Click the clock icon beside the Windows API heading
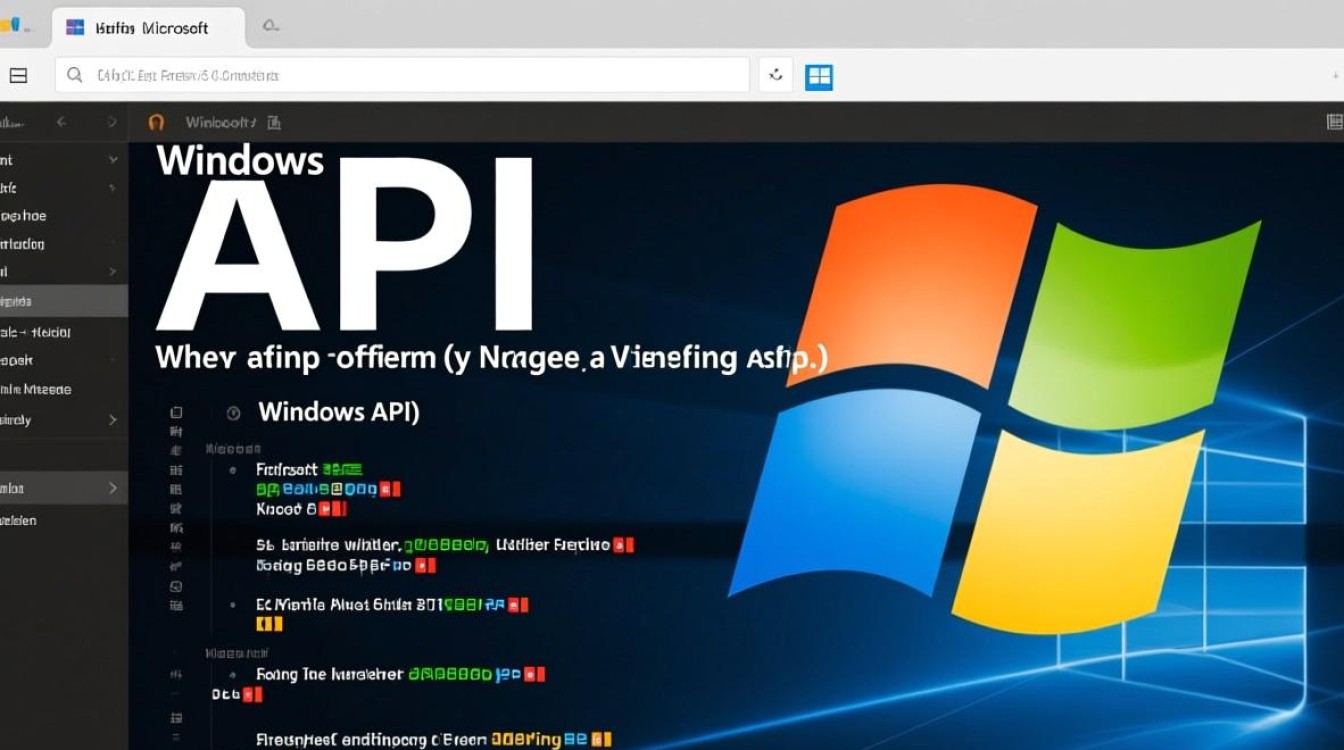The height and width of the screenshot is (750, 1344). tap(233, 412)
